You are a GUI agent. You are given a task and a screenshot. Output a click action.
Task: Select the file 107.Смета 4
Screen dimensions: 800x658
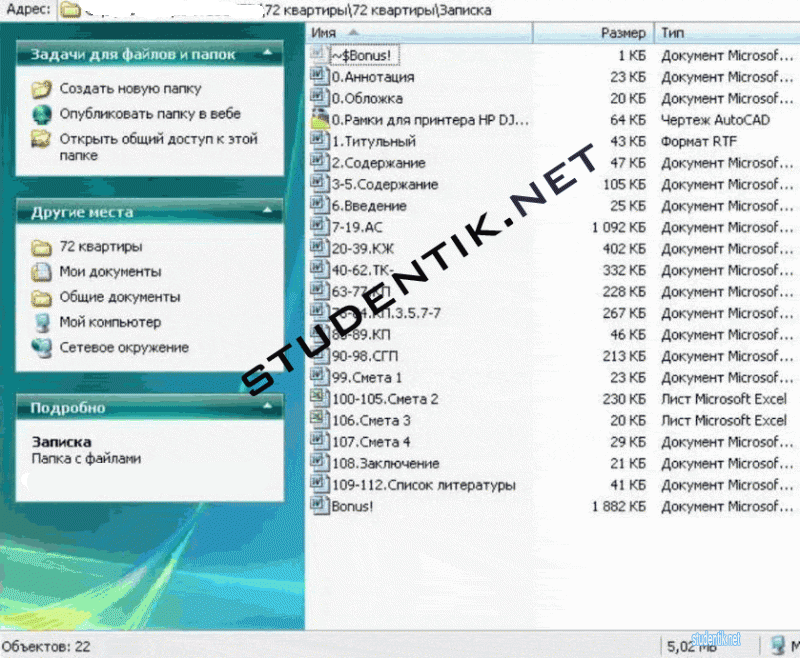coord(371,442)
